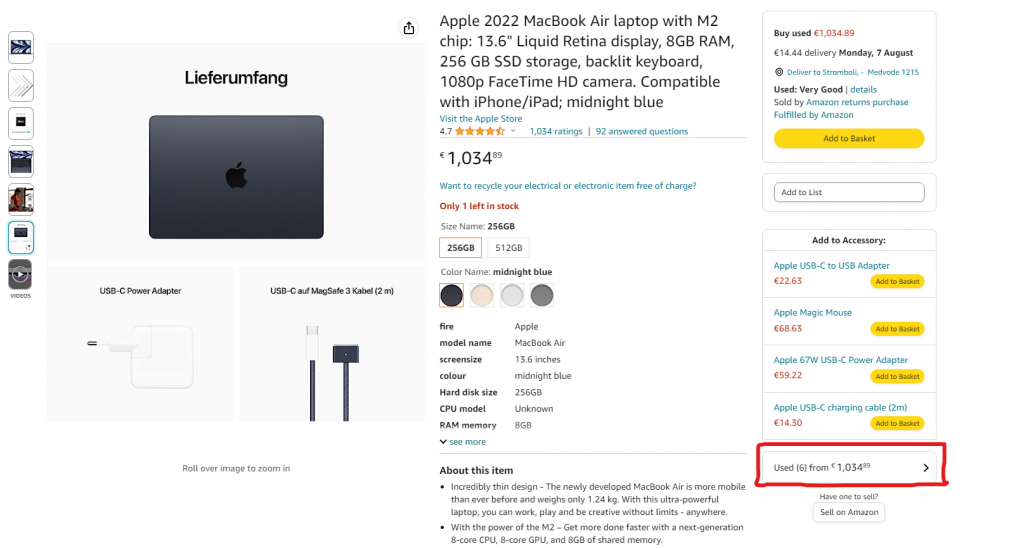The width and height of the screenshot is (1024, 548).
Task: Open the arrow beside Used (6) offers
Action: tap(926, 468)
